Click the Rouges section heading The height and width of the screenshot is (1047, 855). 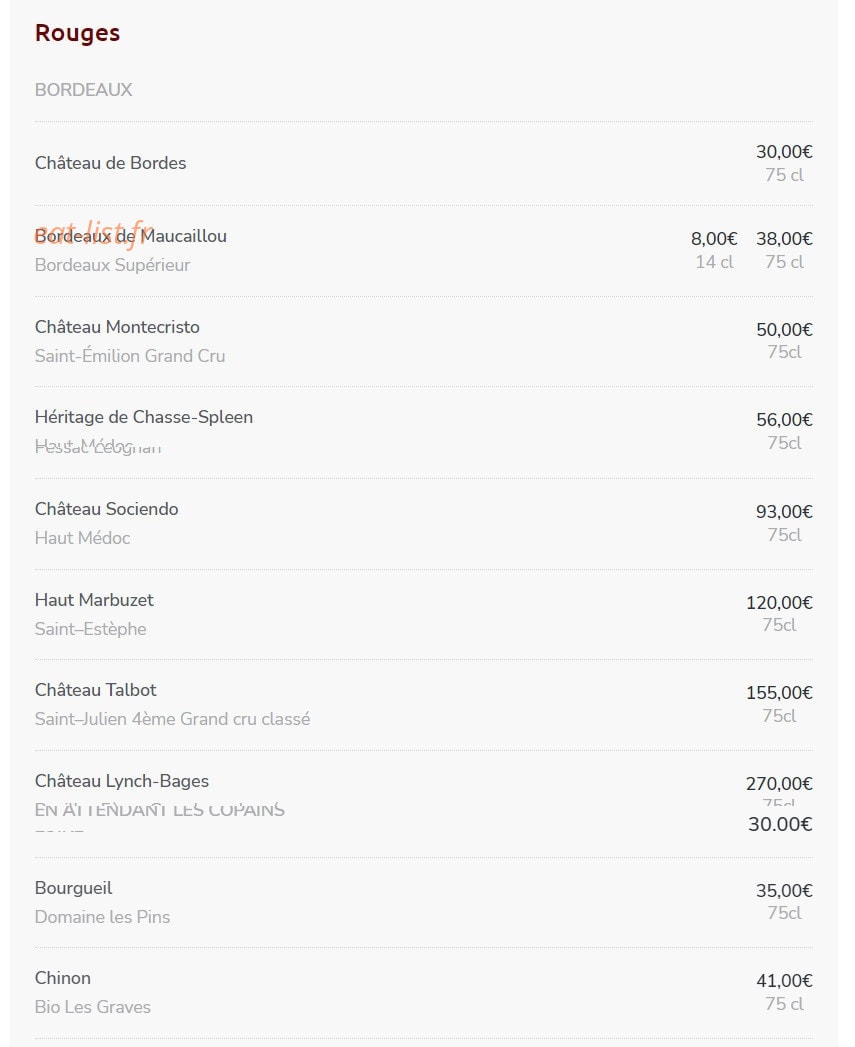[77, 33]
